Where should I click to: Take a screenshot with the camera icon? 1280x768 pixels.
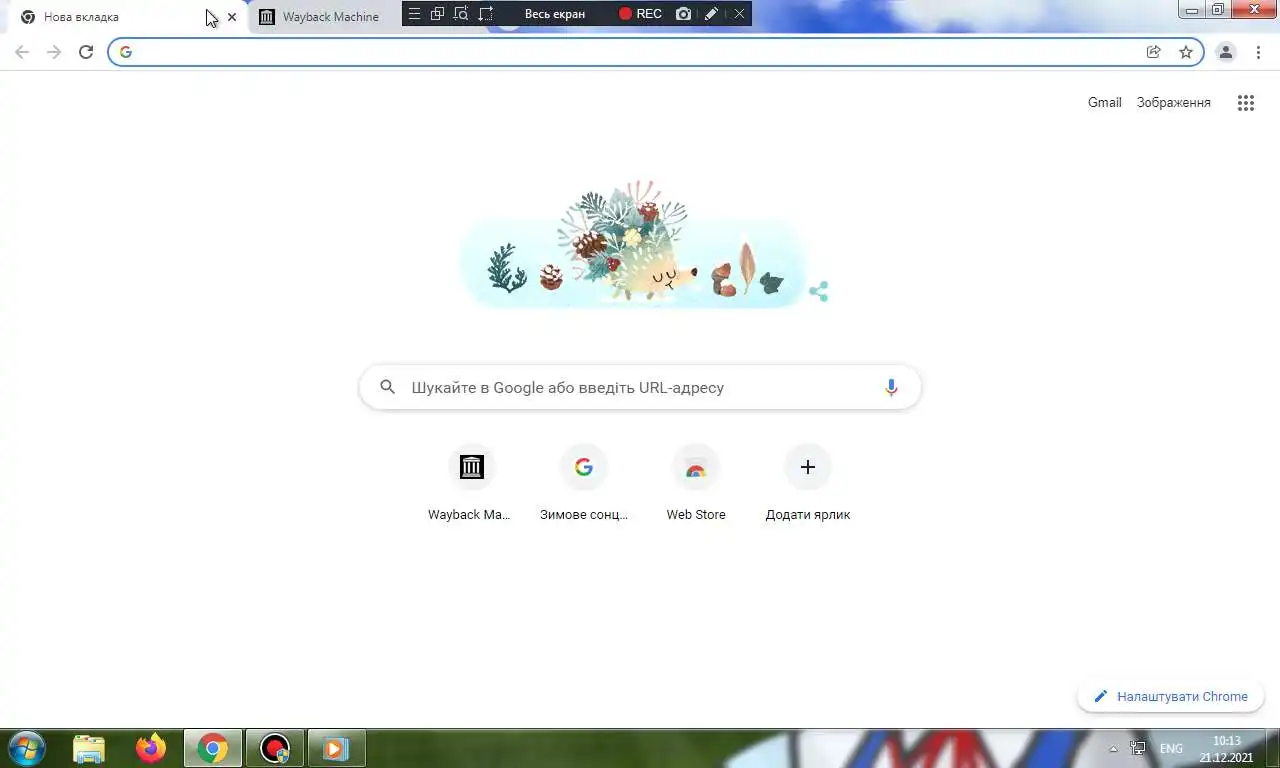click(x=683, y=14)
